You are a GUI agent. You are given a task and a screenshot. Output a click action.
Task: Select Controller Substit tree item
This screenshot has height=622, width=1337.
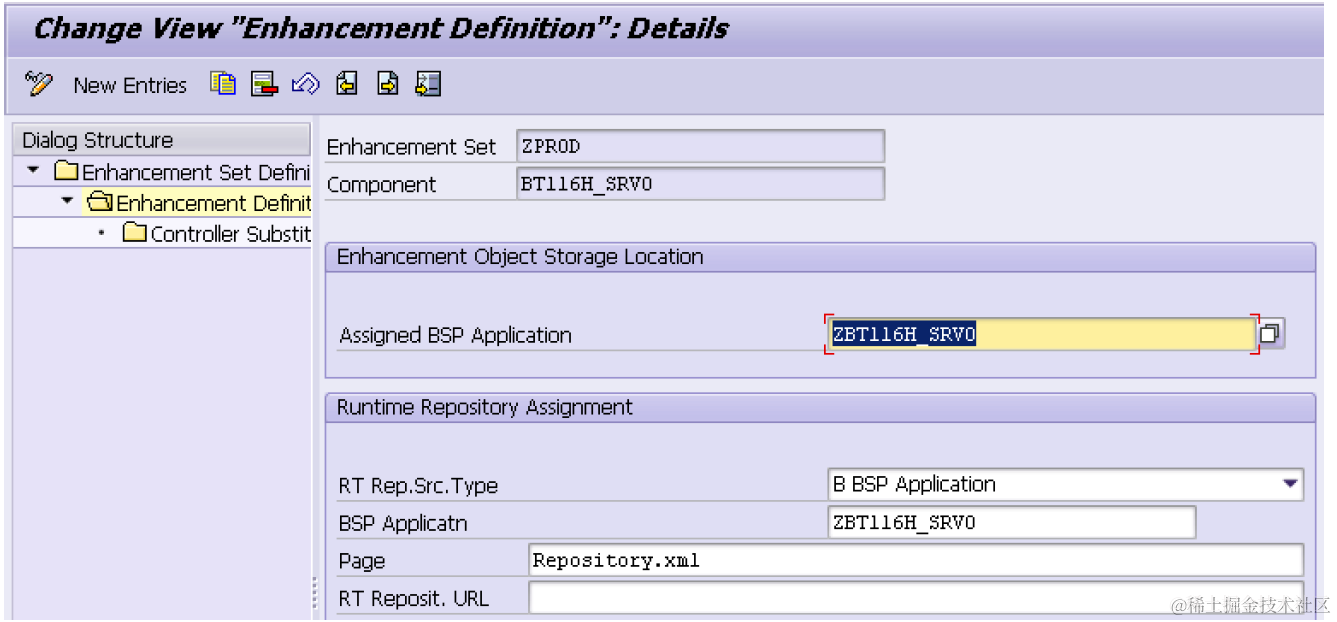(x=230, y=234)
